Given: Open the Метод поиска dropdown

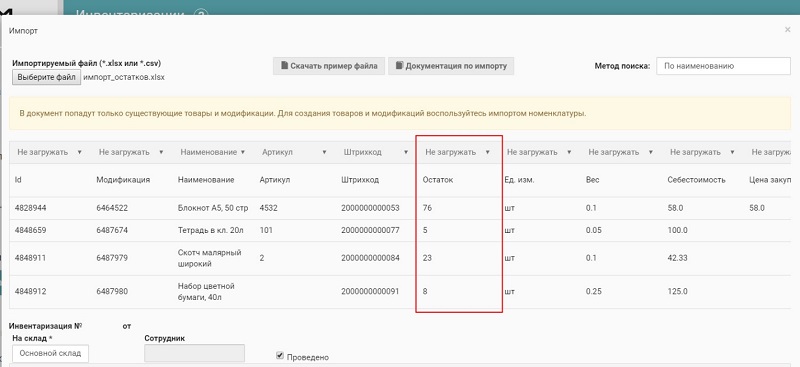Looking at the screenshot, I should click(723, 66).
